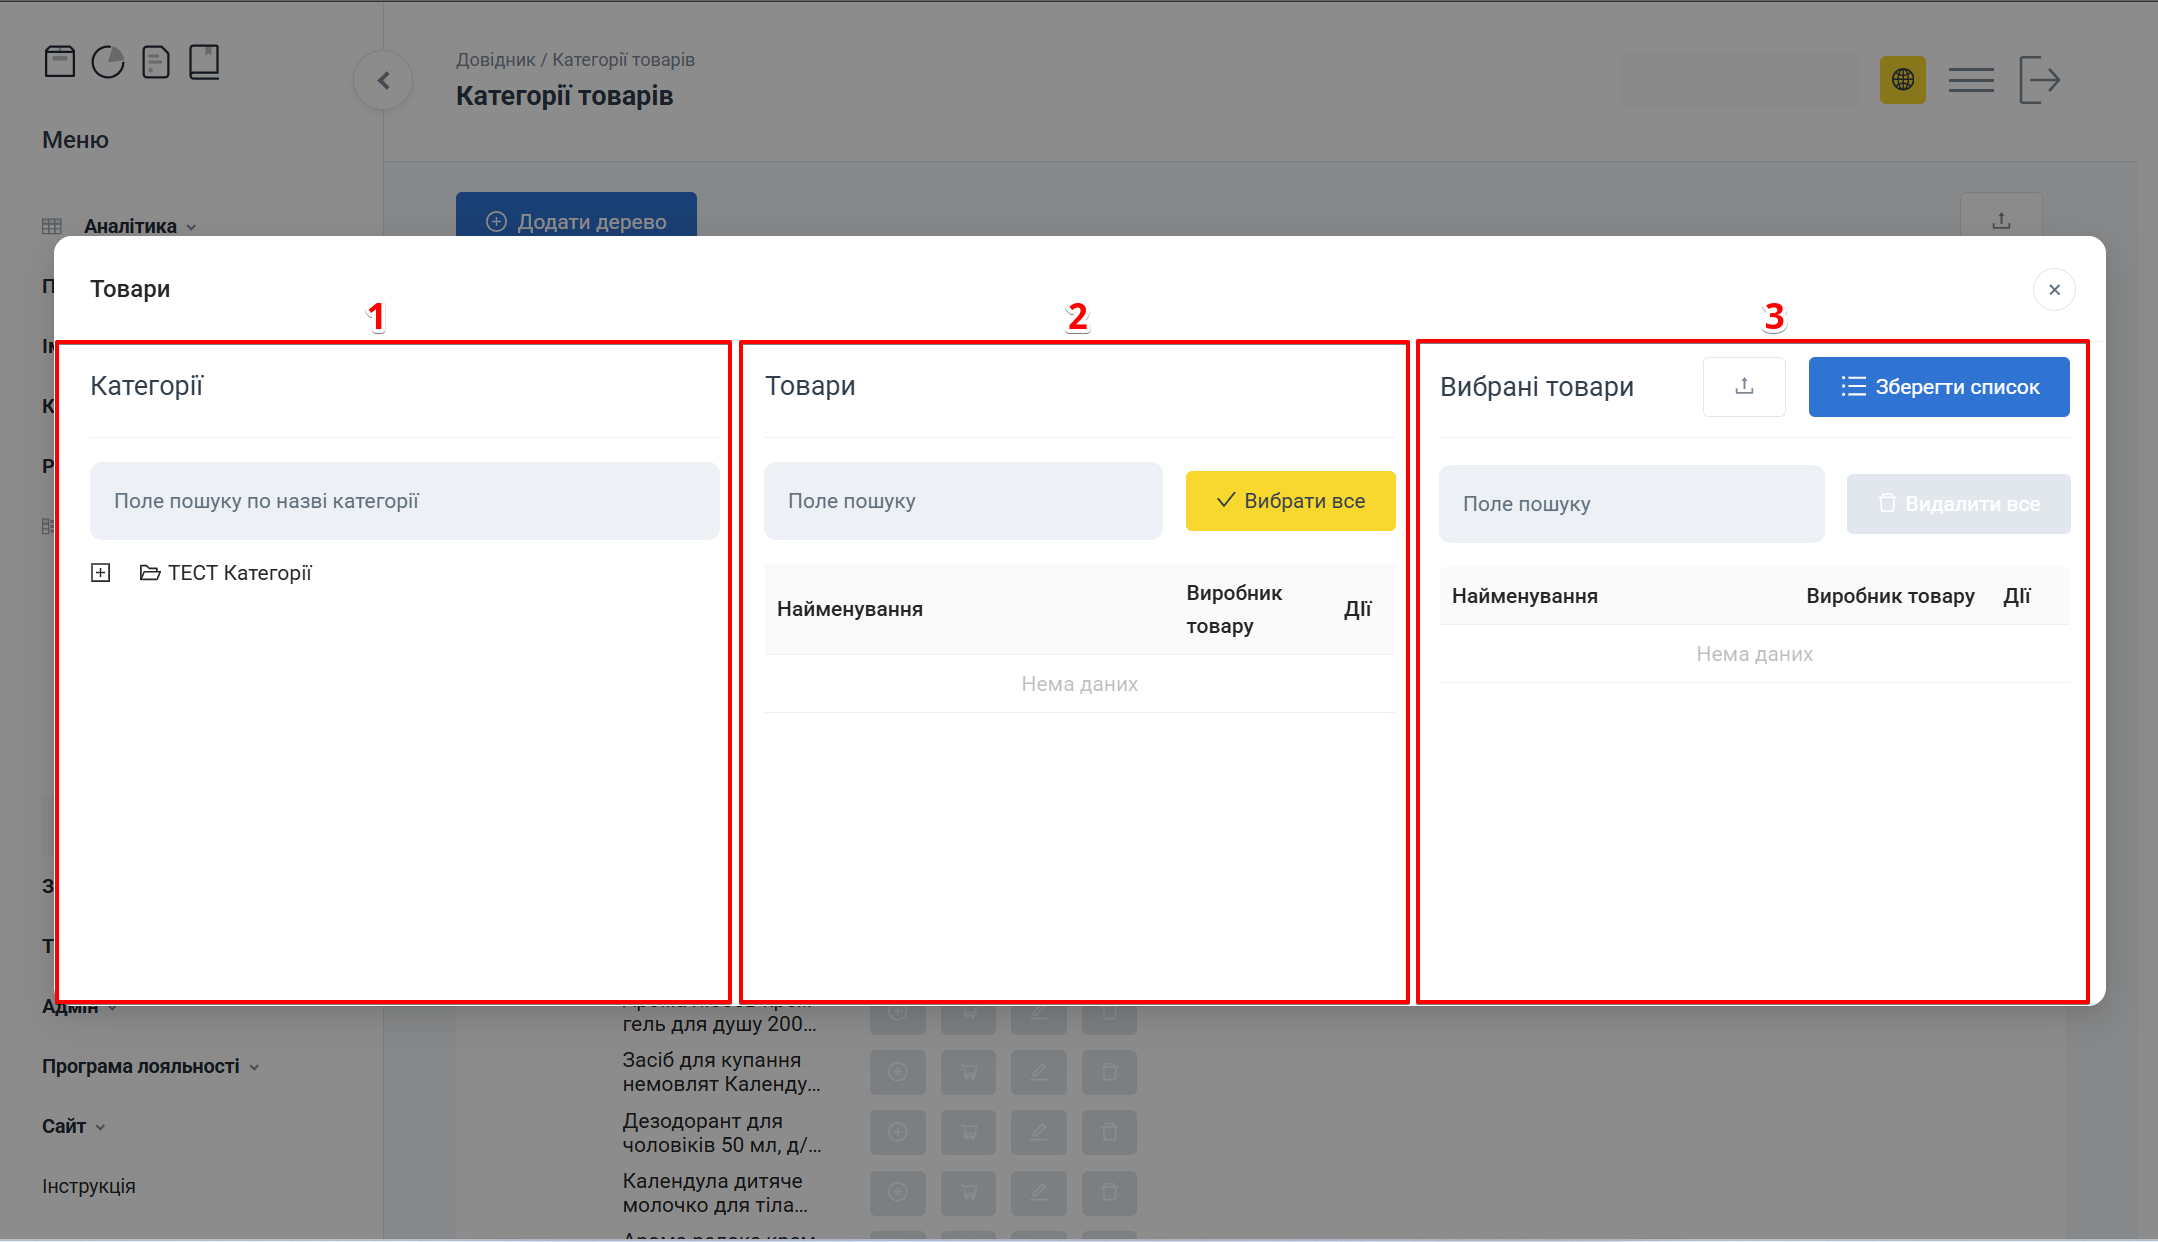The height and width of the screenshot is (1242, 2158).
Task: Close the Товари dialog
Action: point(2054,290)
